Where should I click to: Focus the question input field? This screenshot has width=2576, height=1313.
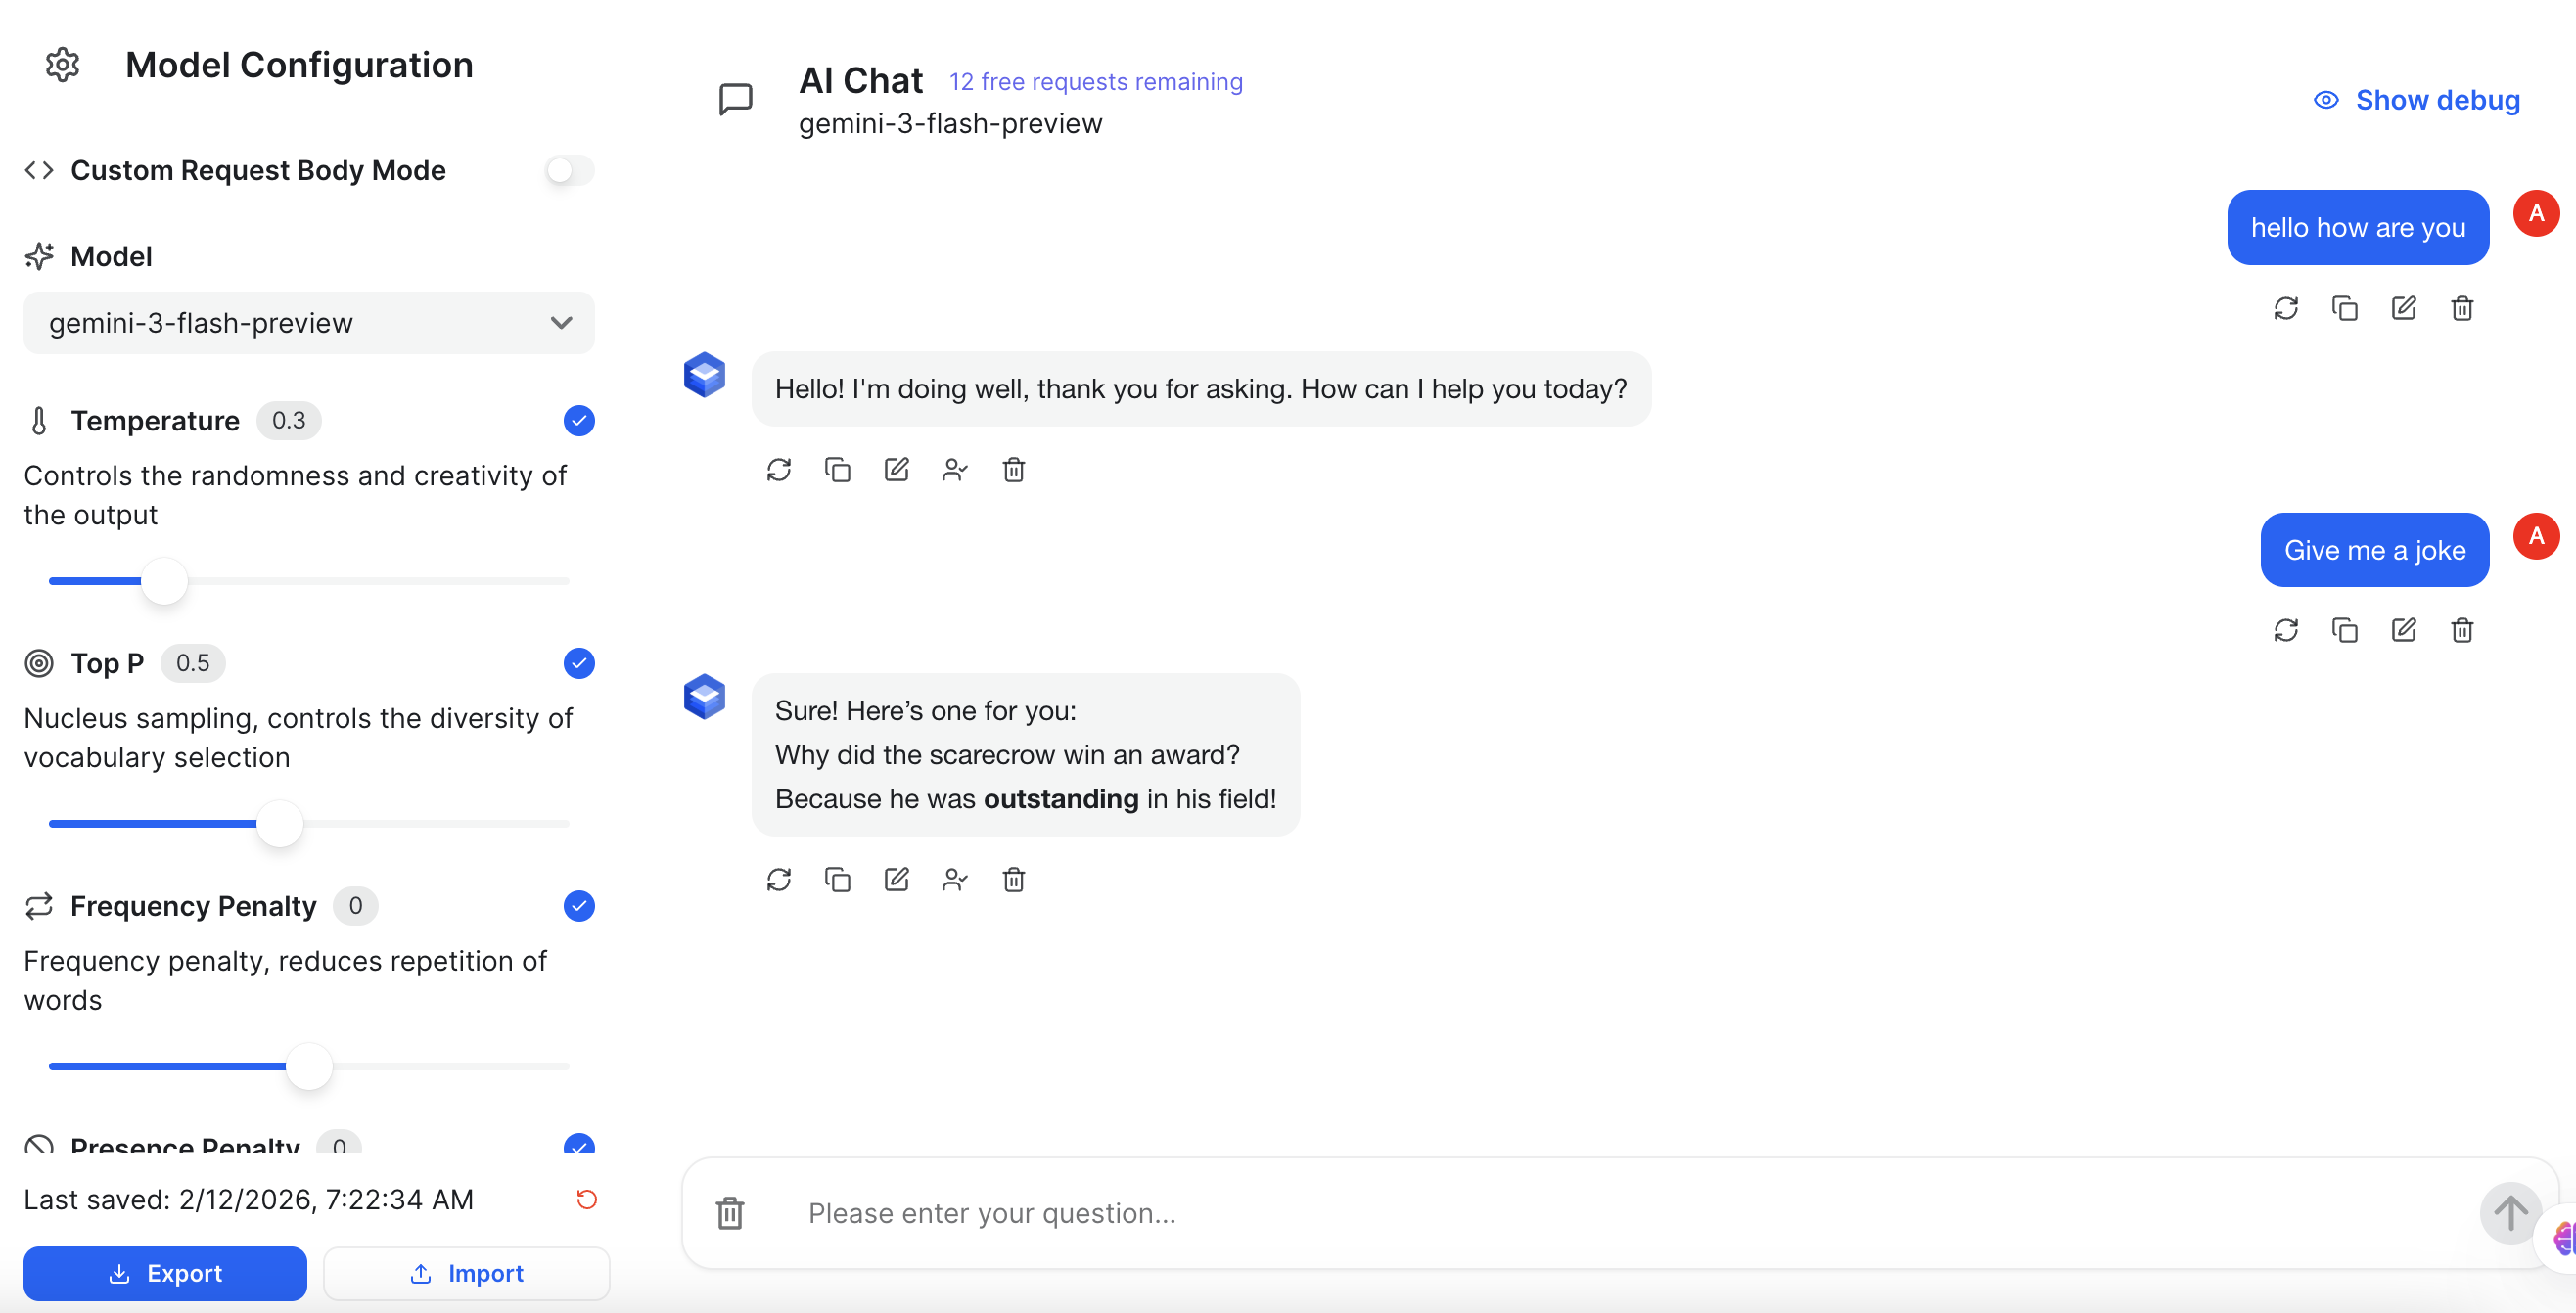coord(1600,1213)
